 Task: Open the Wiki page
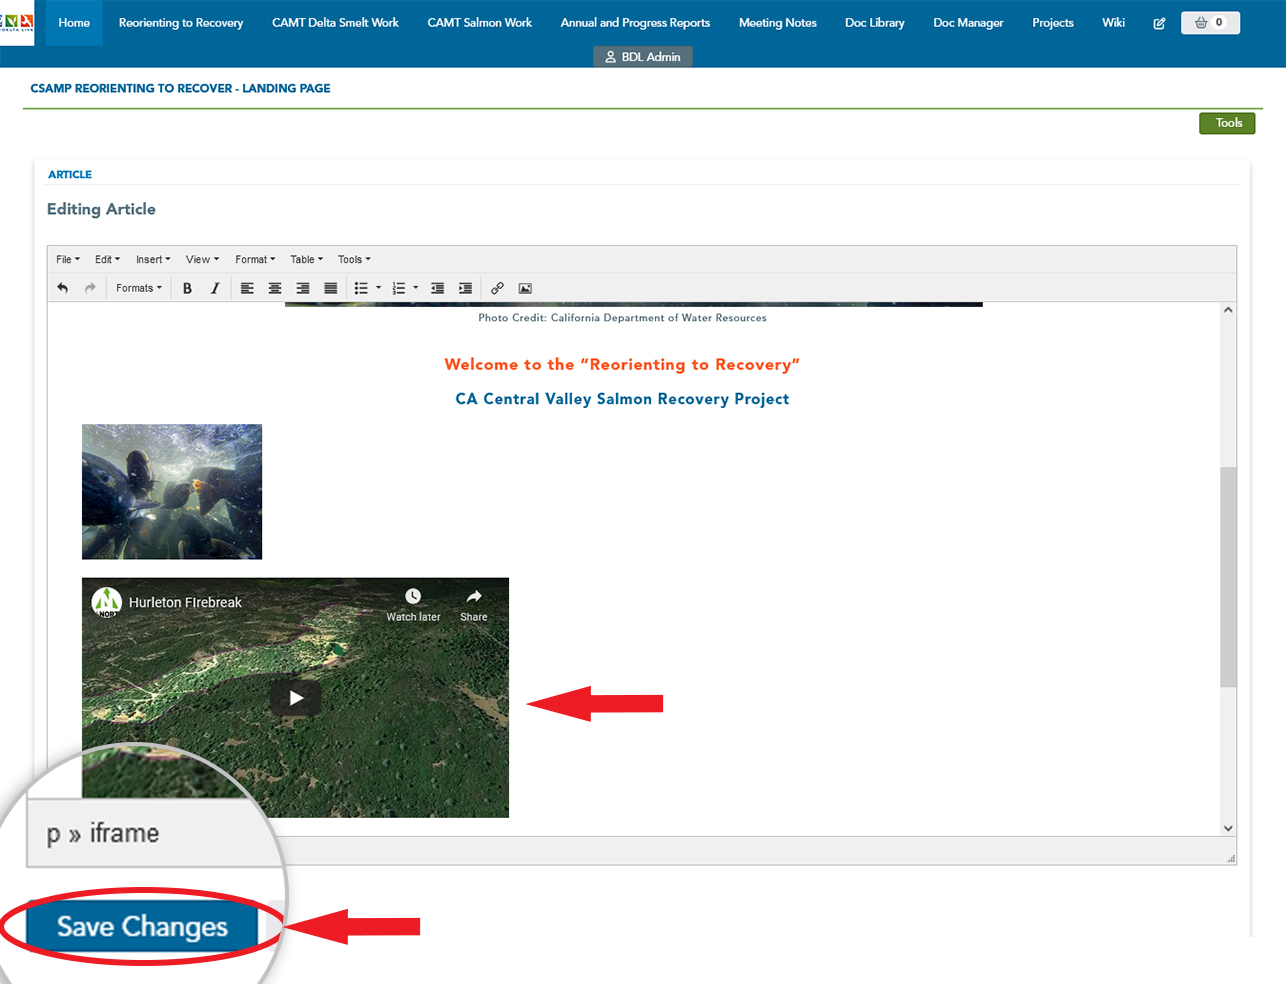click(x=1114, y=23)
